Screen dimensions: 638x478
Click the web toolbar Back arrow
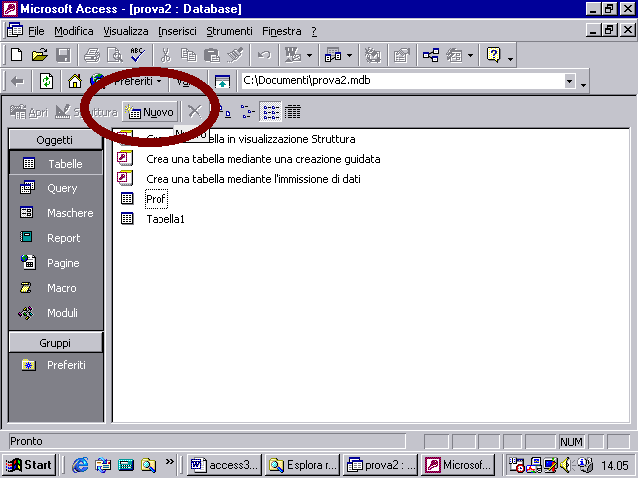pos(17,81)
